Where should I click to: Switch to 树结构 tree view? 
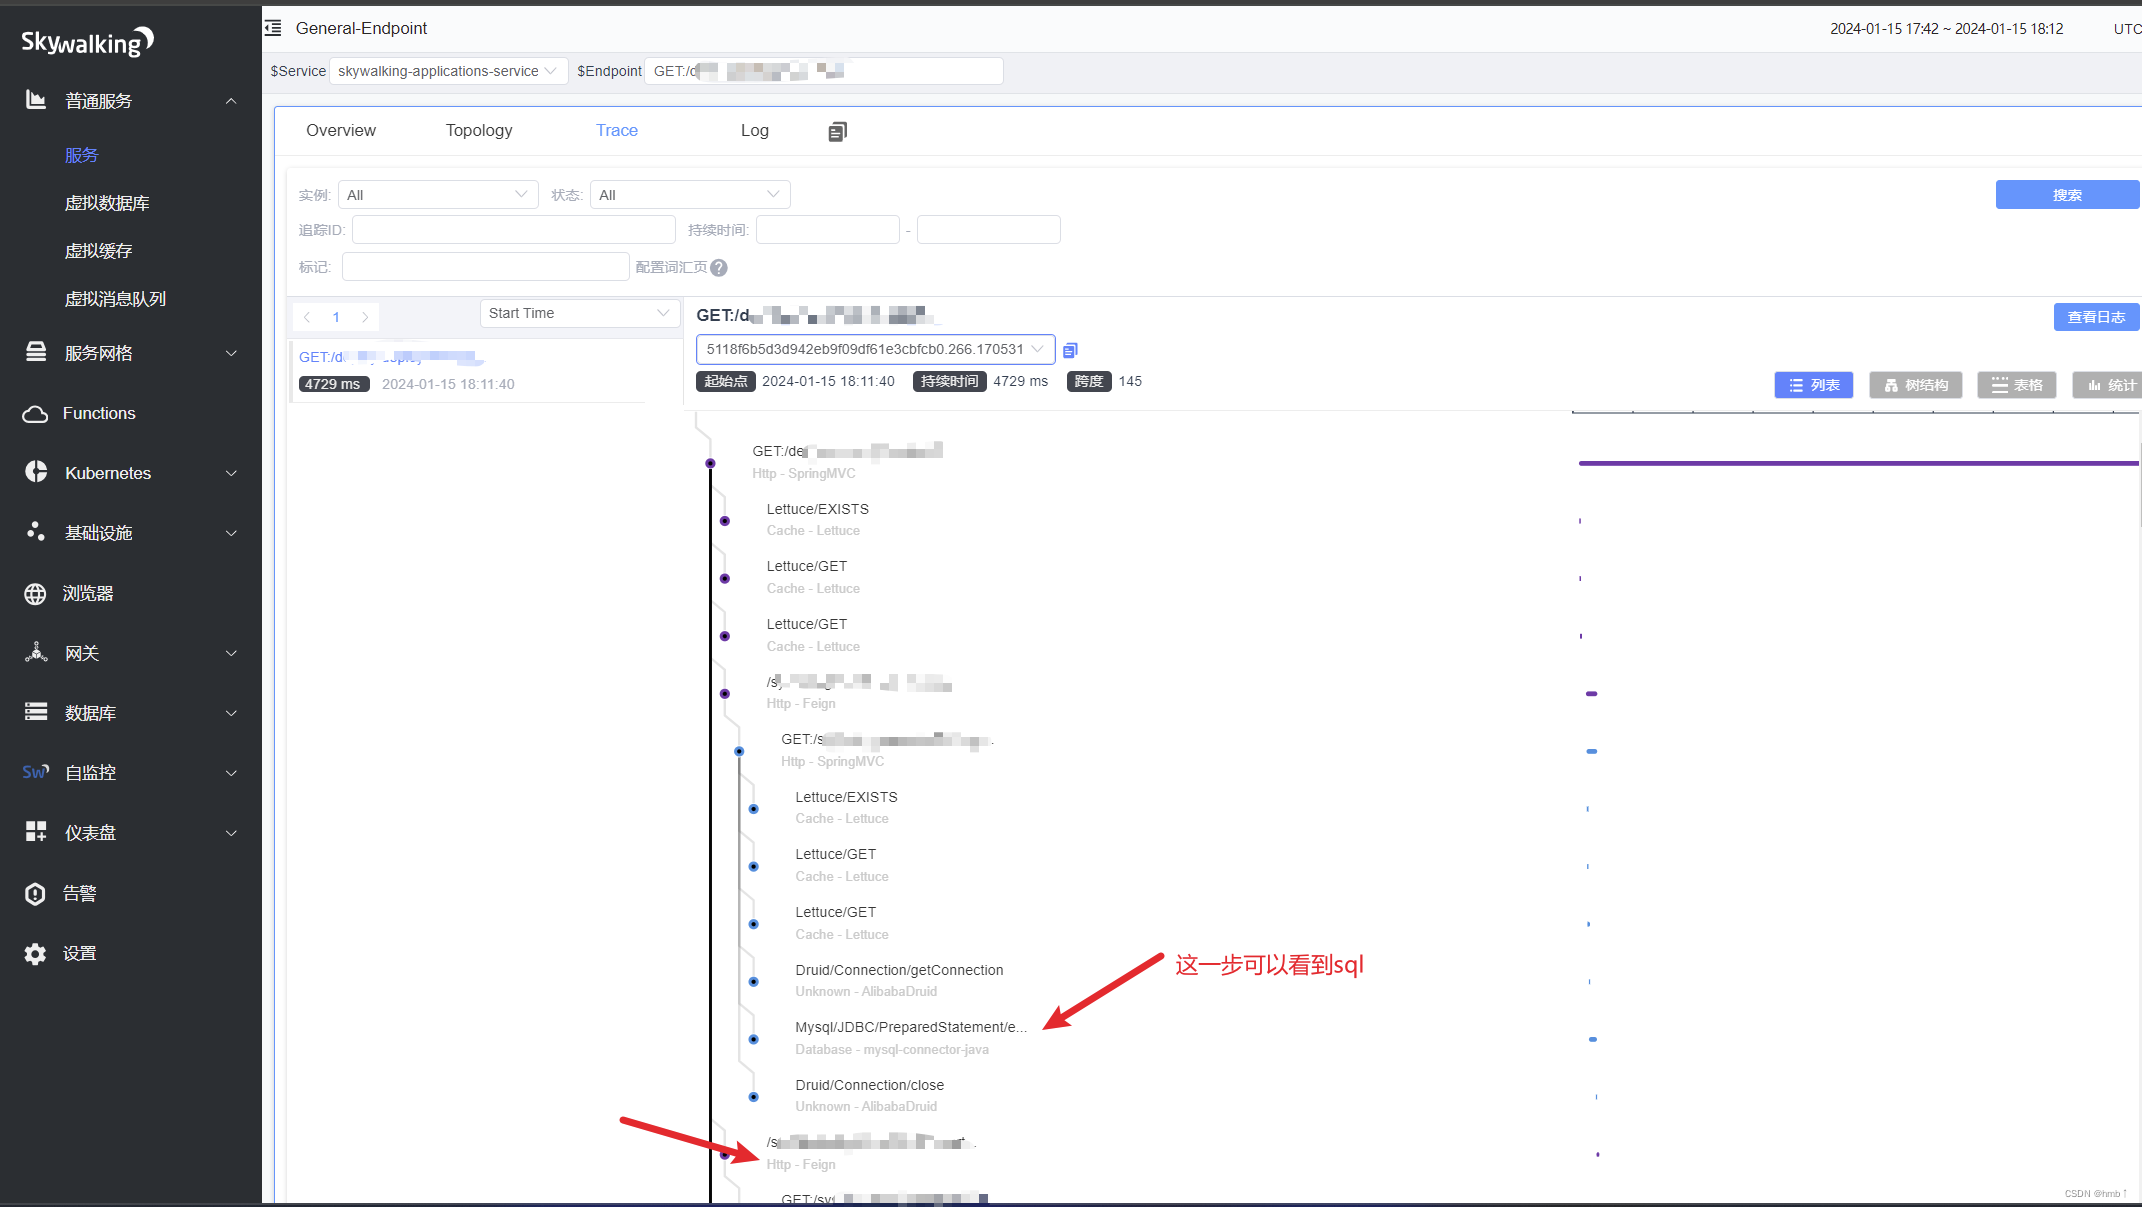point(1915,385)
